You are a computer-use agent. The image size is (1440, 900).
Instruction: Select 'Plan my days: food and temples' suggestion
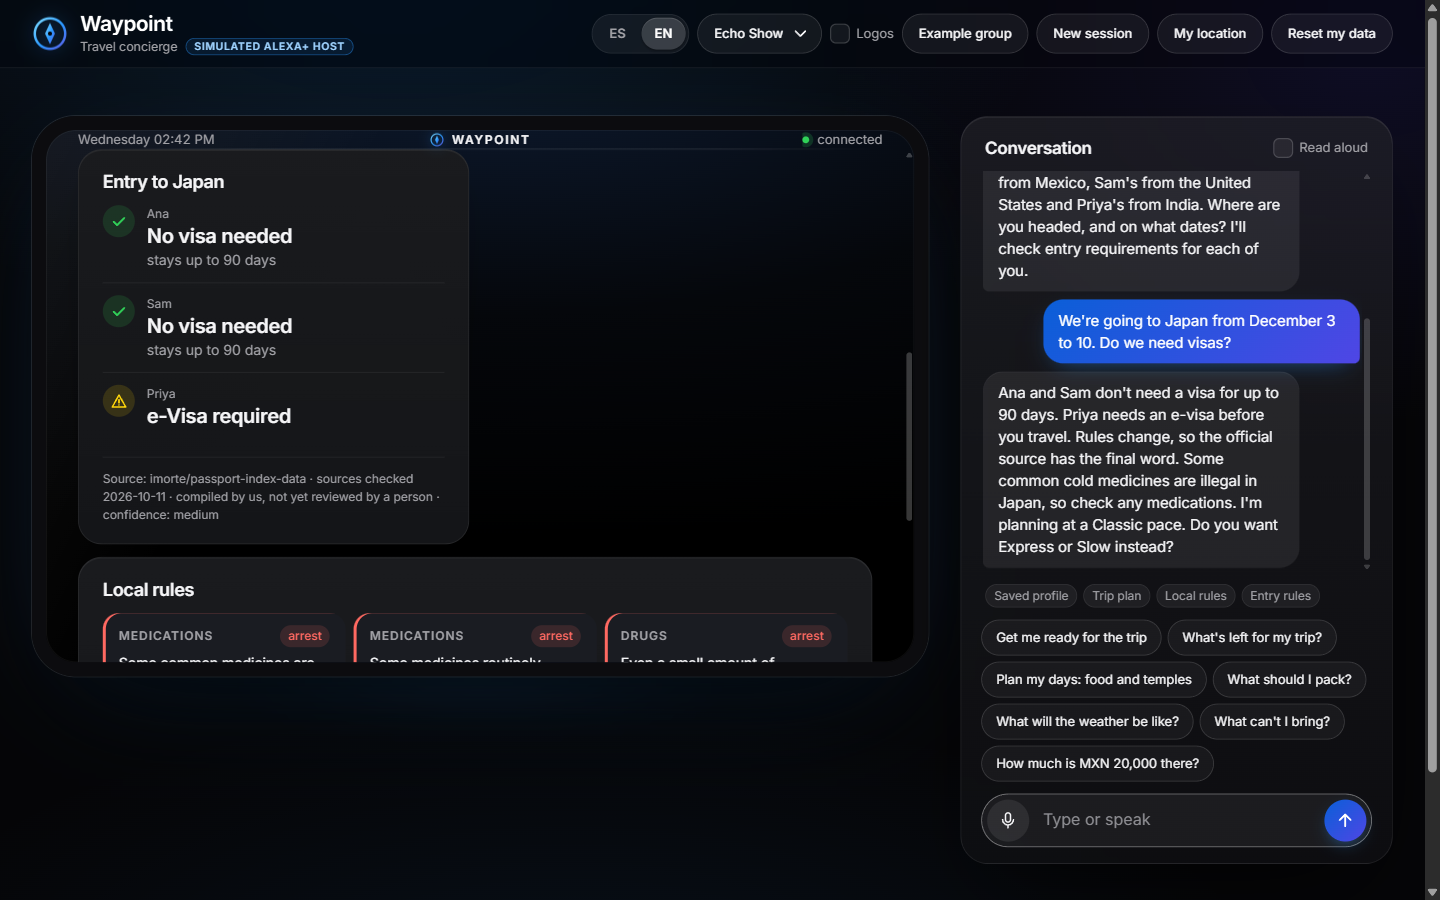(1094, 680)
